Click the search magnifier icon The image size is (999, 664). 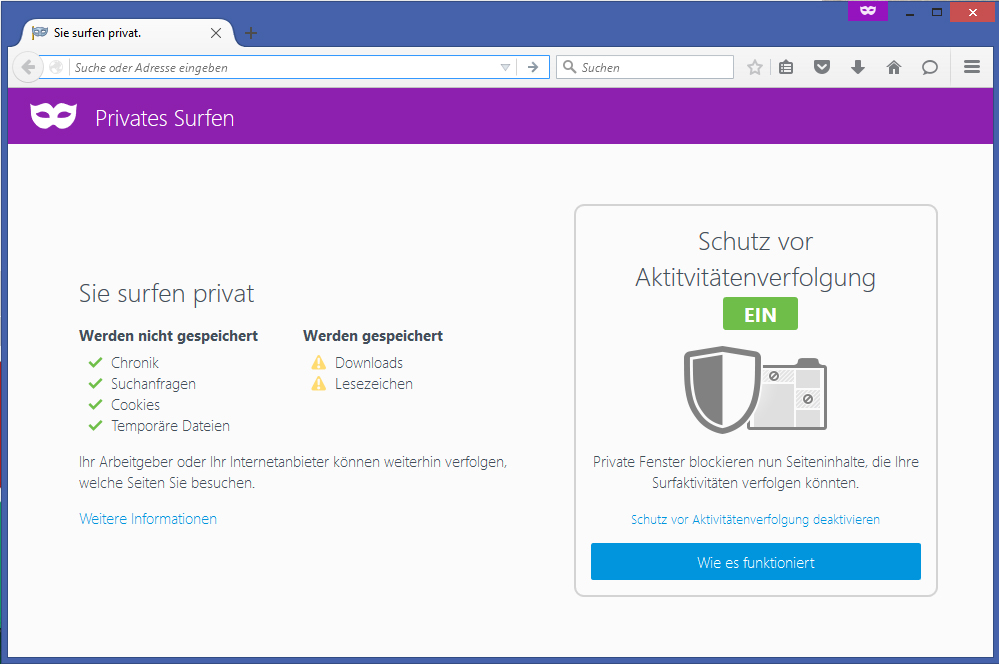570,67
